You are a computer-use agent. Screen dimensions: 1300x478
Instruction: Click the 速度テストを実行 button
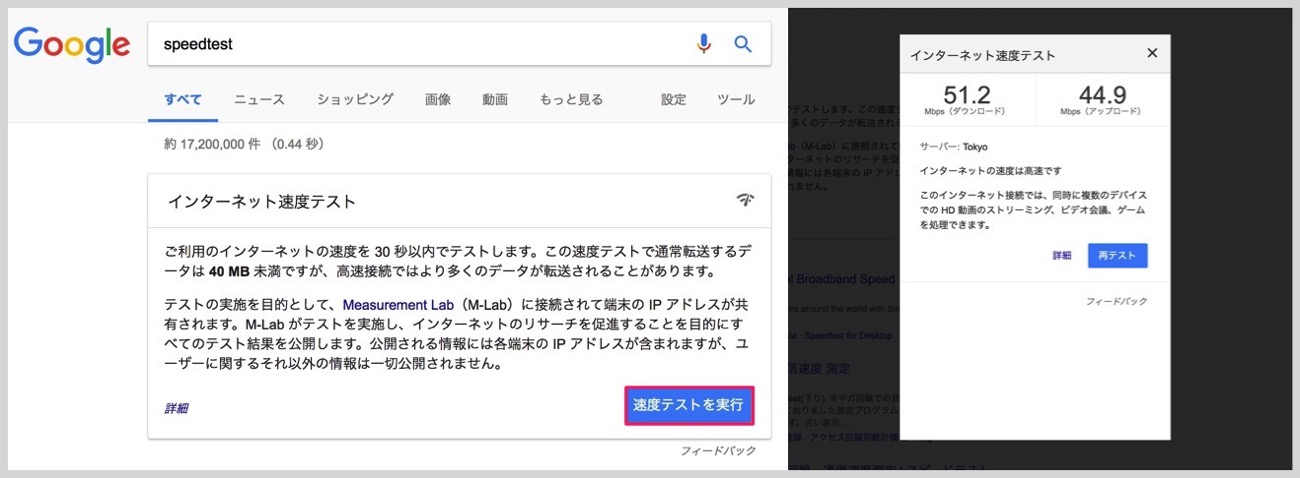pos(688,405)
